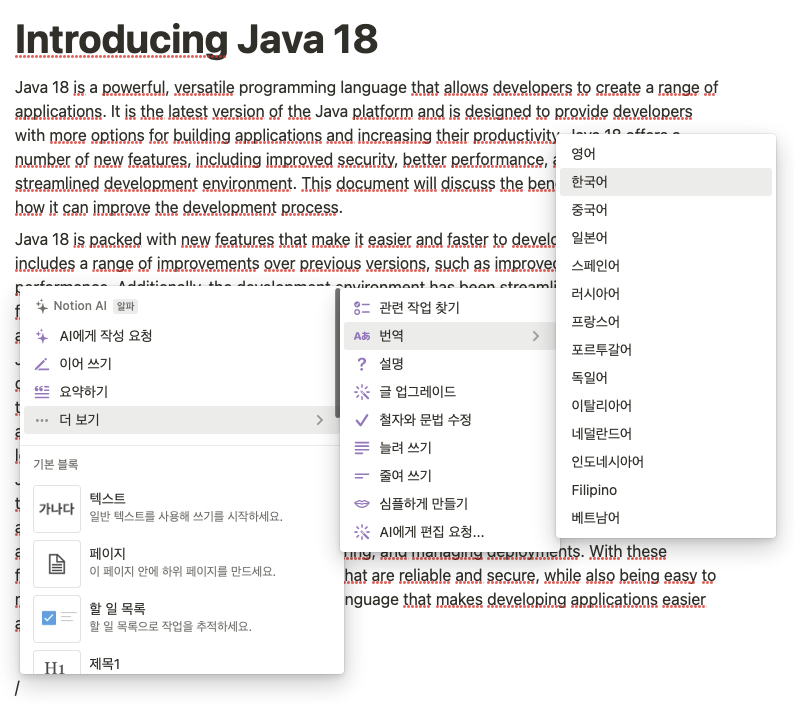Translate to 스페인어
Viewport: 794px width, 704px height.
point(666,265)
